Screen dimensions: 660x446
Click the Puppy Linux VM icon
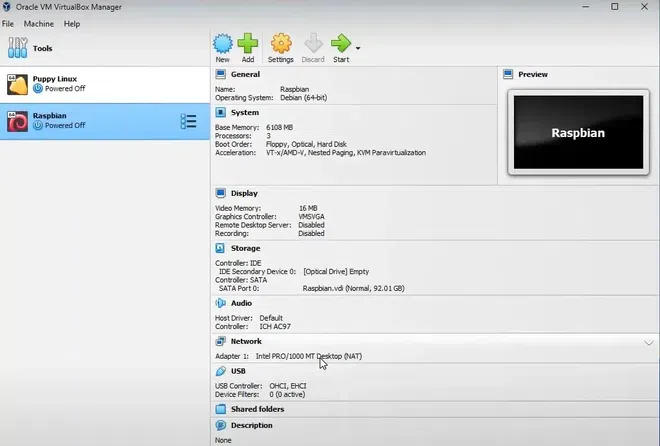coord(17,83)
